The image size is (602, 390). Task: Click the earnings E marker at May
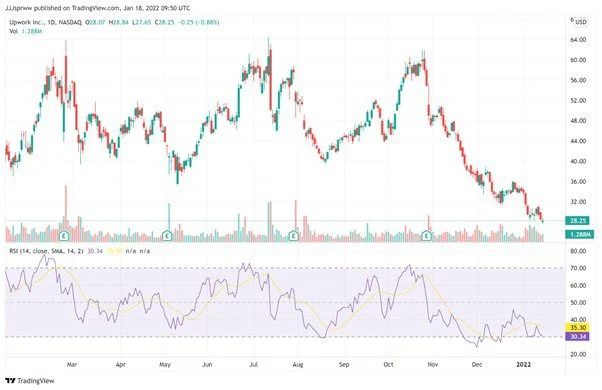[x=167, y=235]
